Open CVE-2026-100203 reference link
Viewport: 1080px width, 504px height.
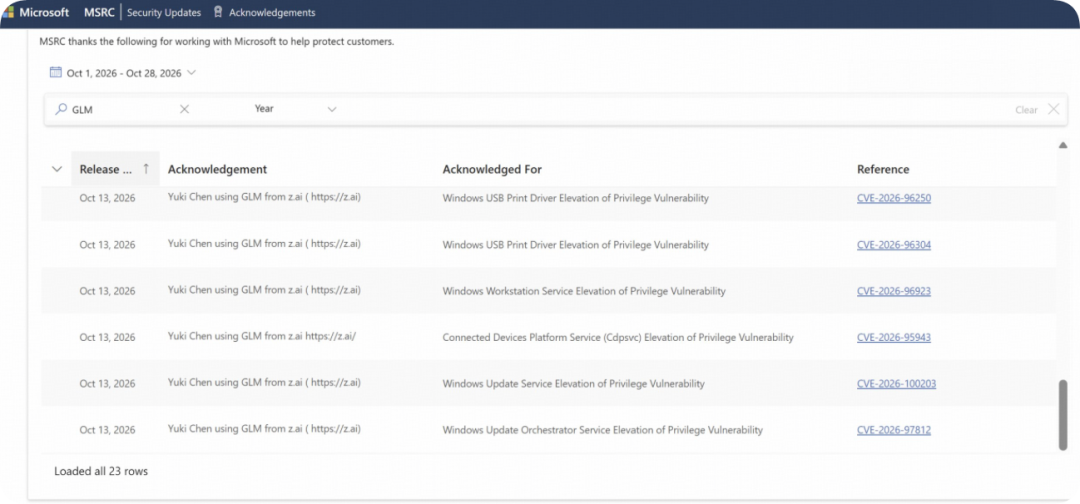pyautogui.click(x=897, y=384)
